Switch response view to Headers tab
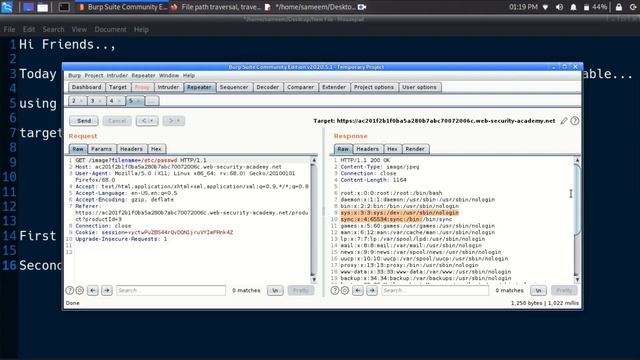The height and width of the screenshot is (360, 640). (367, 149)
